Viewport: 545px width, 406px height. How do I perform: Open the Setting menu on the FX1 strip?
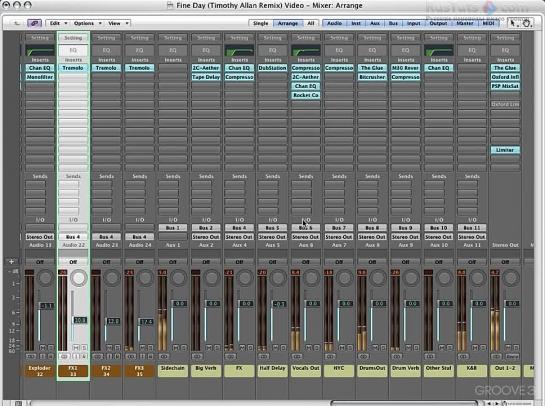pos(73,38)
